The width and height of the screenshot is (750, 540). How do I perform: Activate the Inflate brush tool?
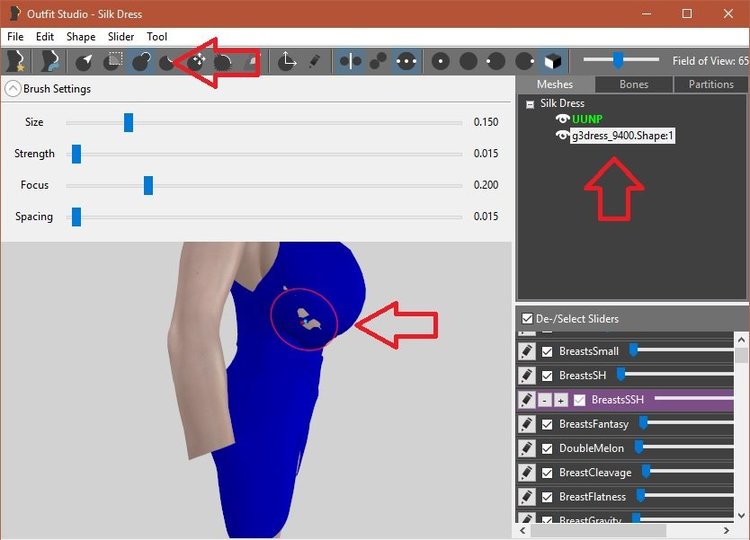pos(142,61)
